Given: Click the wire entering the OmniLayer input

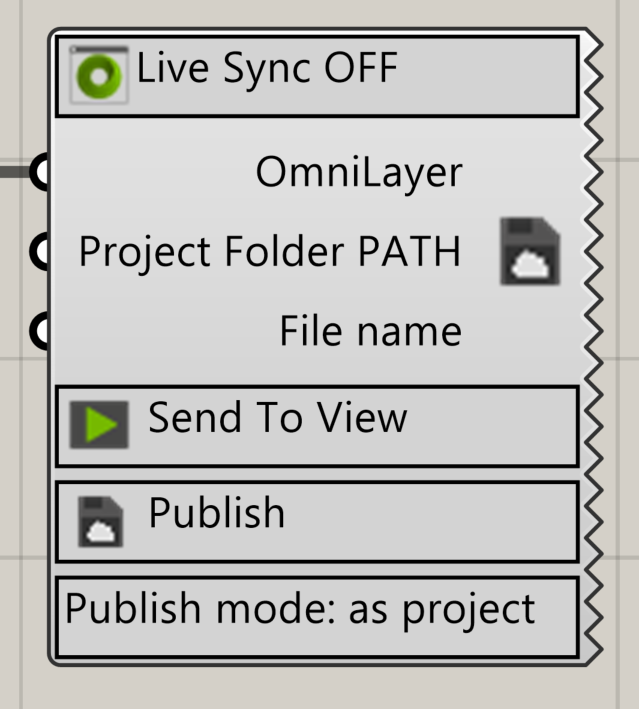Looking at the screenshot, I should pyautogui.click(x=14, y=173).
